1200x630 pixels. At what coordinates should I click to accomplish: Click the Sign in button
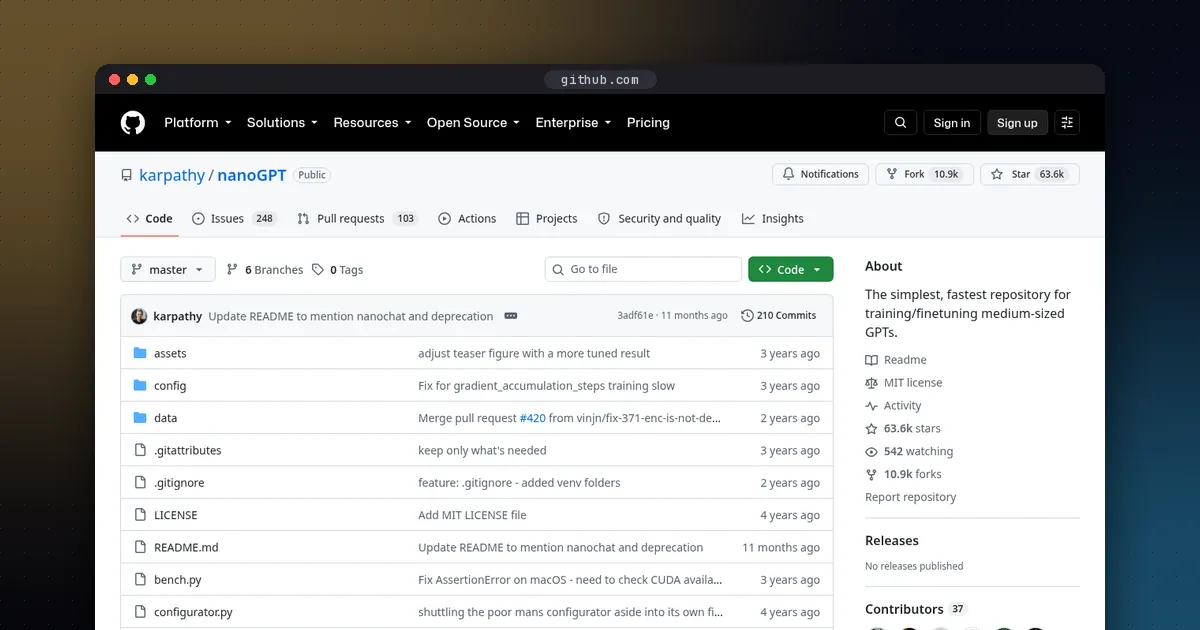click(952, 123)
